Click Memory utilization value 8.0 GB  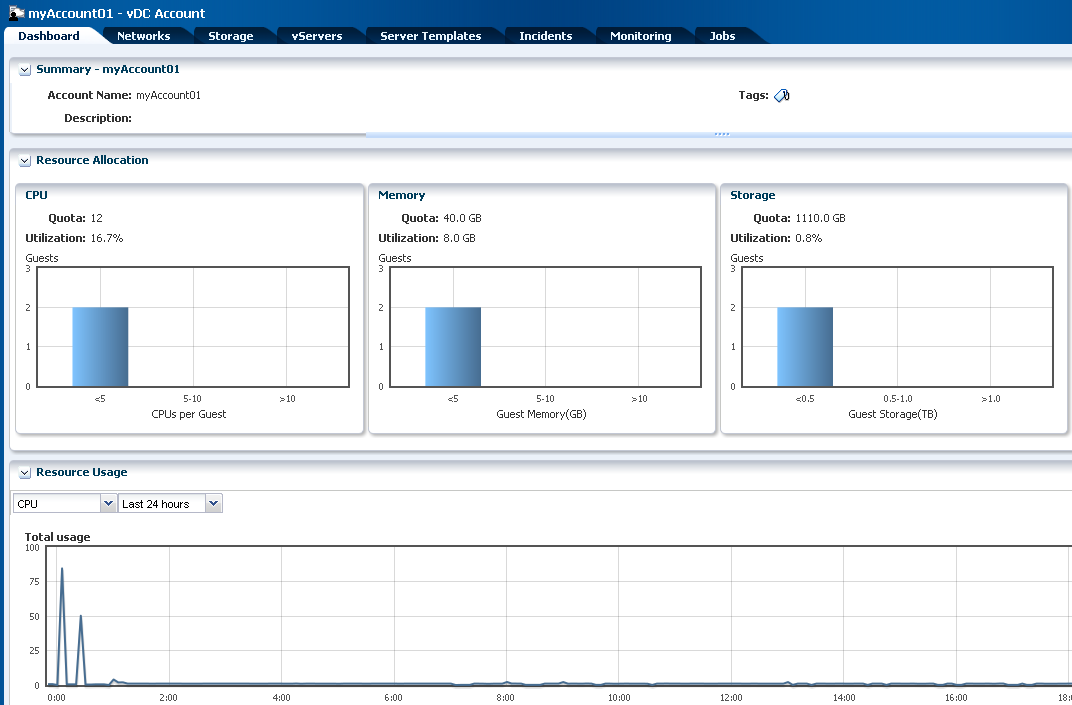[459, 238]
